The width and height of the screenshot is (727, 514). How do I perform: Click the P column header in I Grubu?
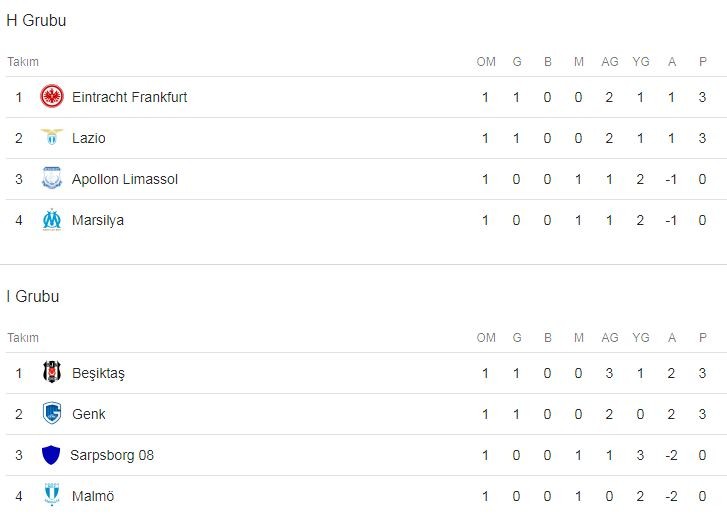[703, 338]
